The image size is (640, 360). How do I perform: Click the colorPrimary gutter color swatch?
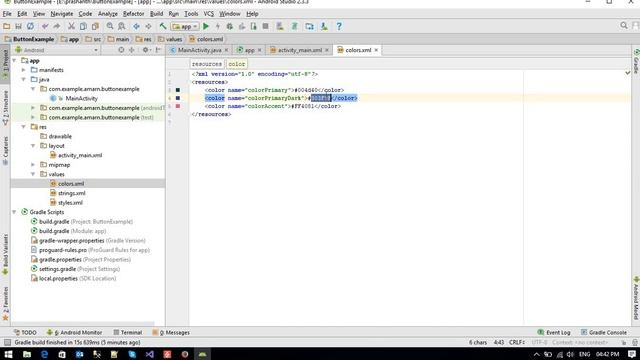(178, 90)
